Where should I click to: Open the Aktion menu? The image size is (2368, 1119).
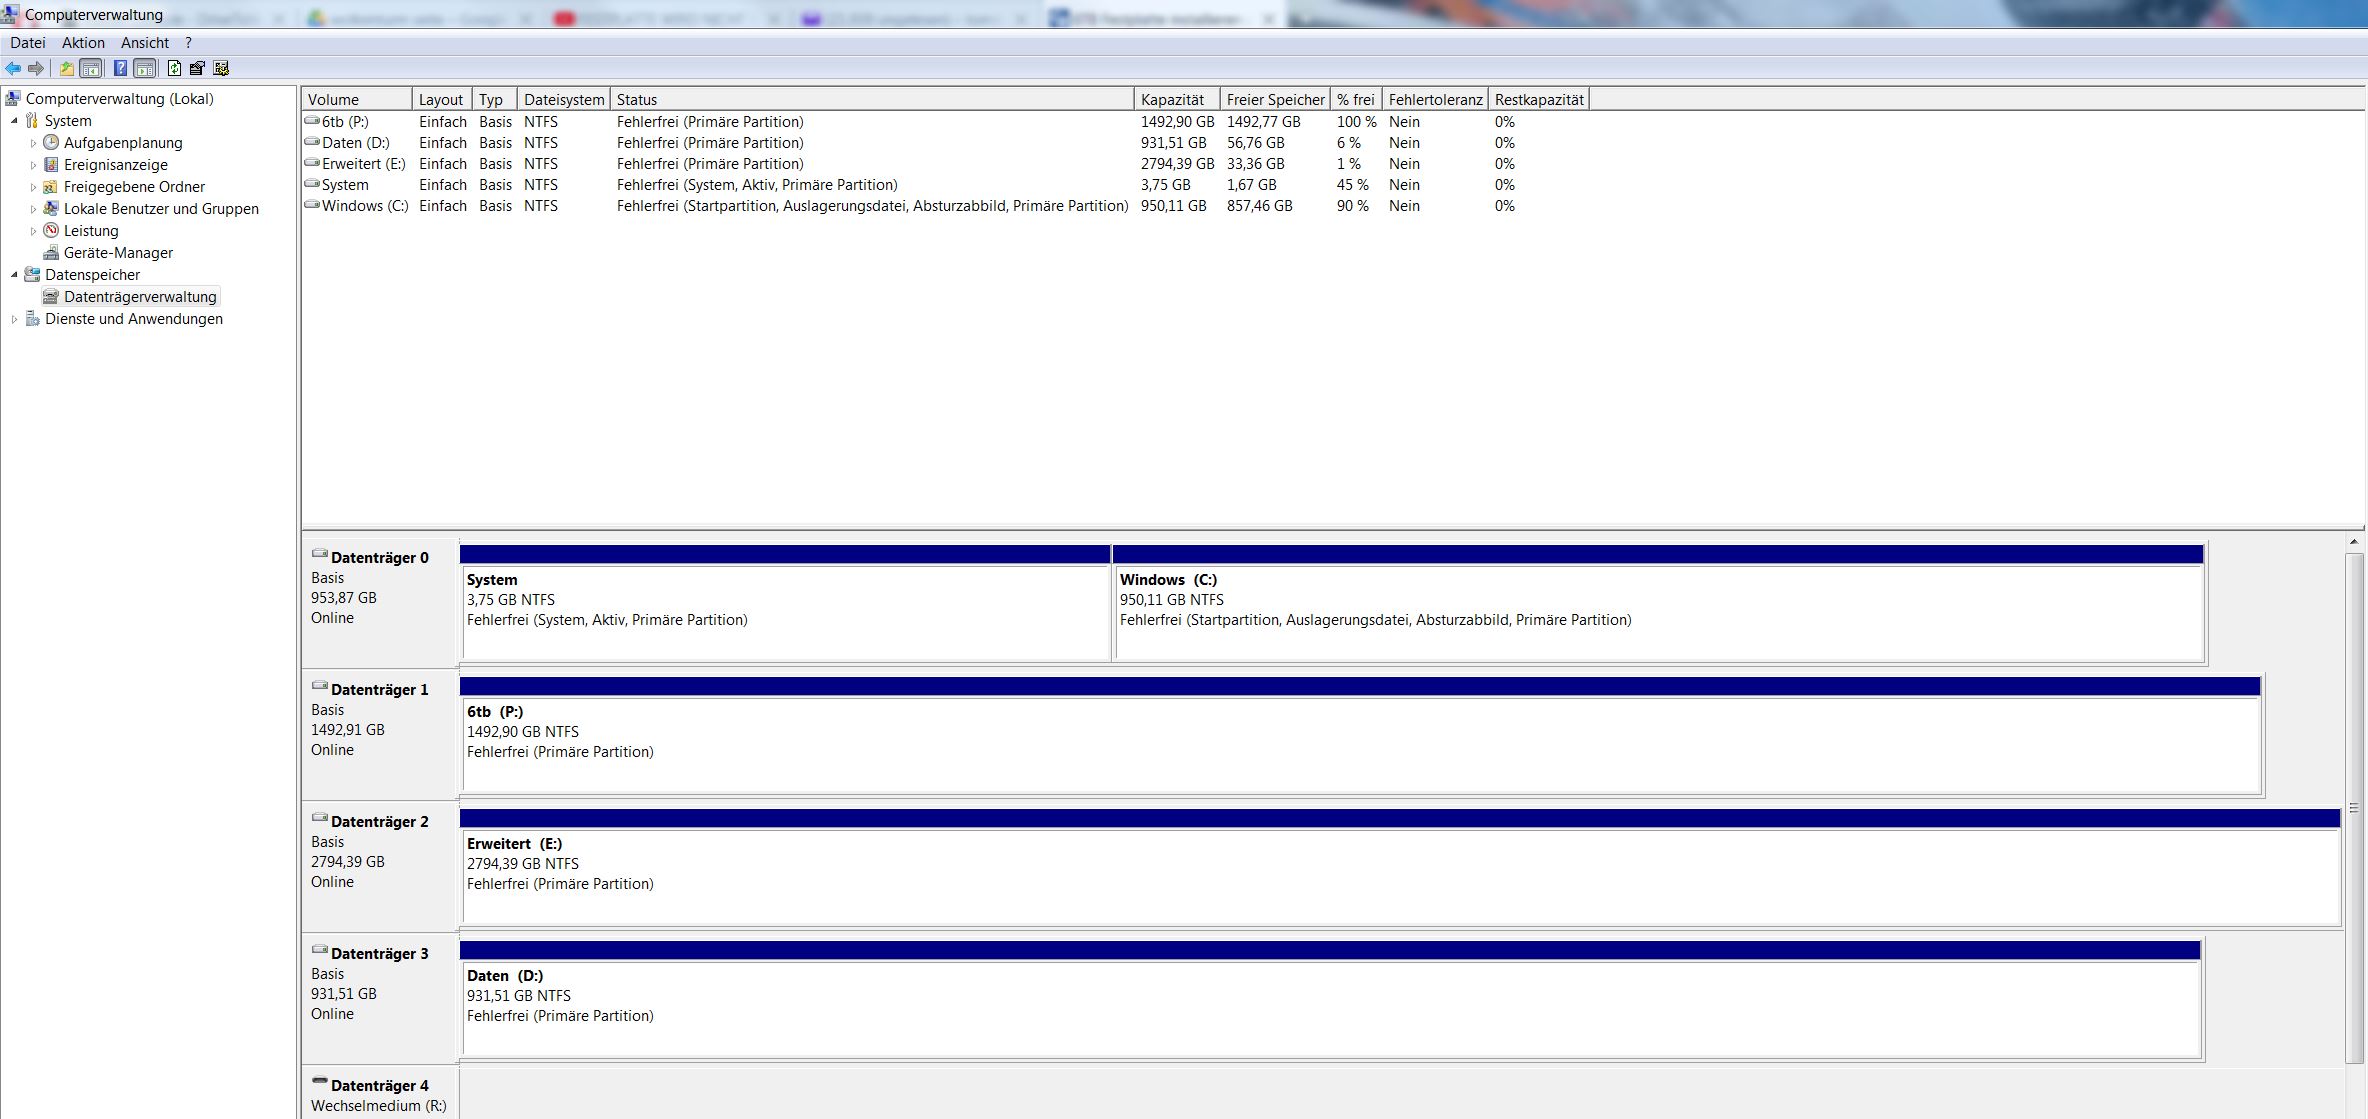[x=83, y=43]
